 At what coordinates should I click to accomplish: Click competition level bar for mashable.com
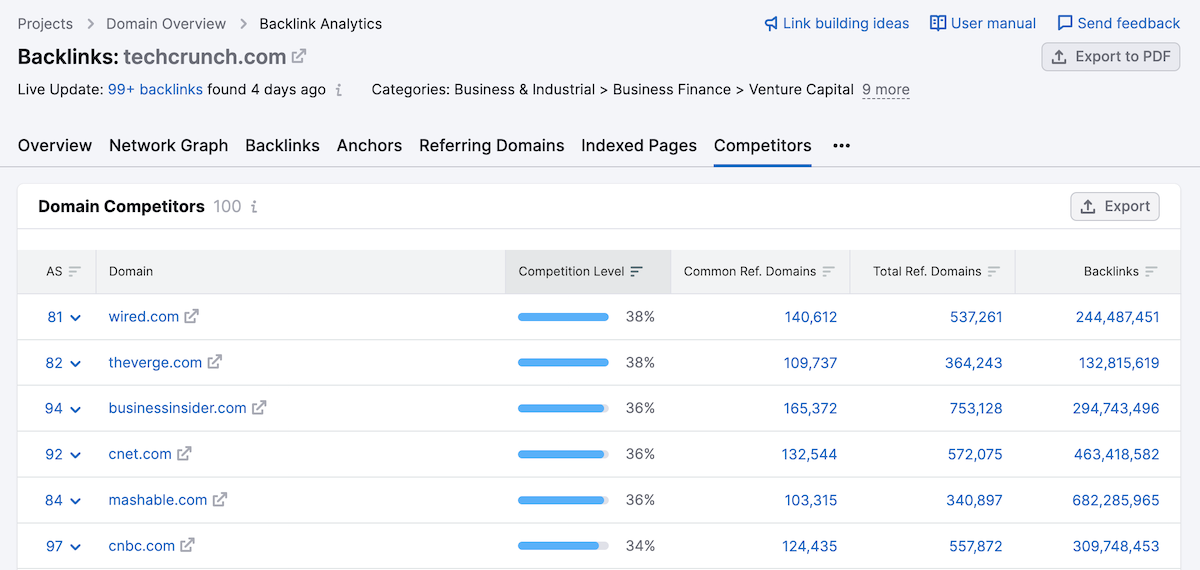coord(563,500)
